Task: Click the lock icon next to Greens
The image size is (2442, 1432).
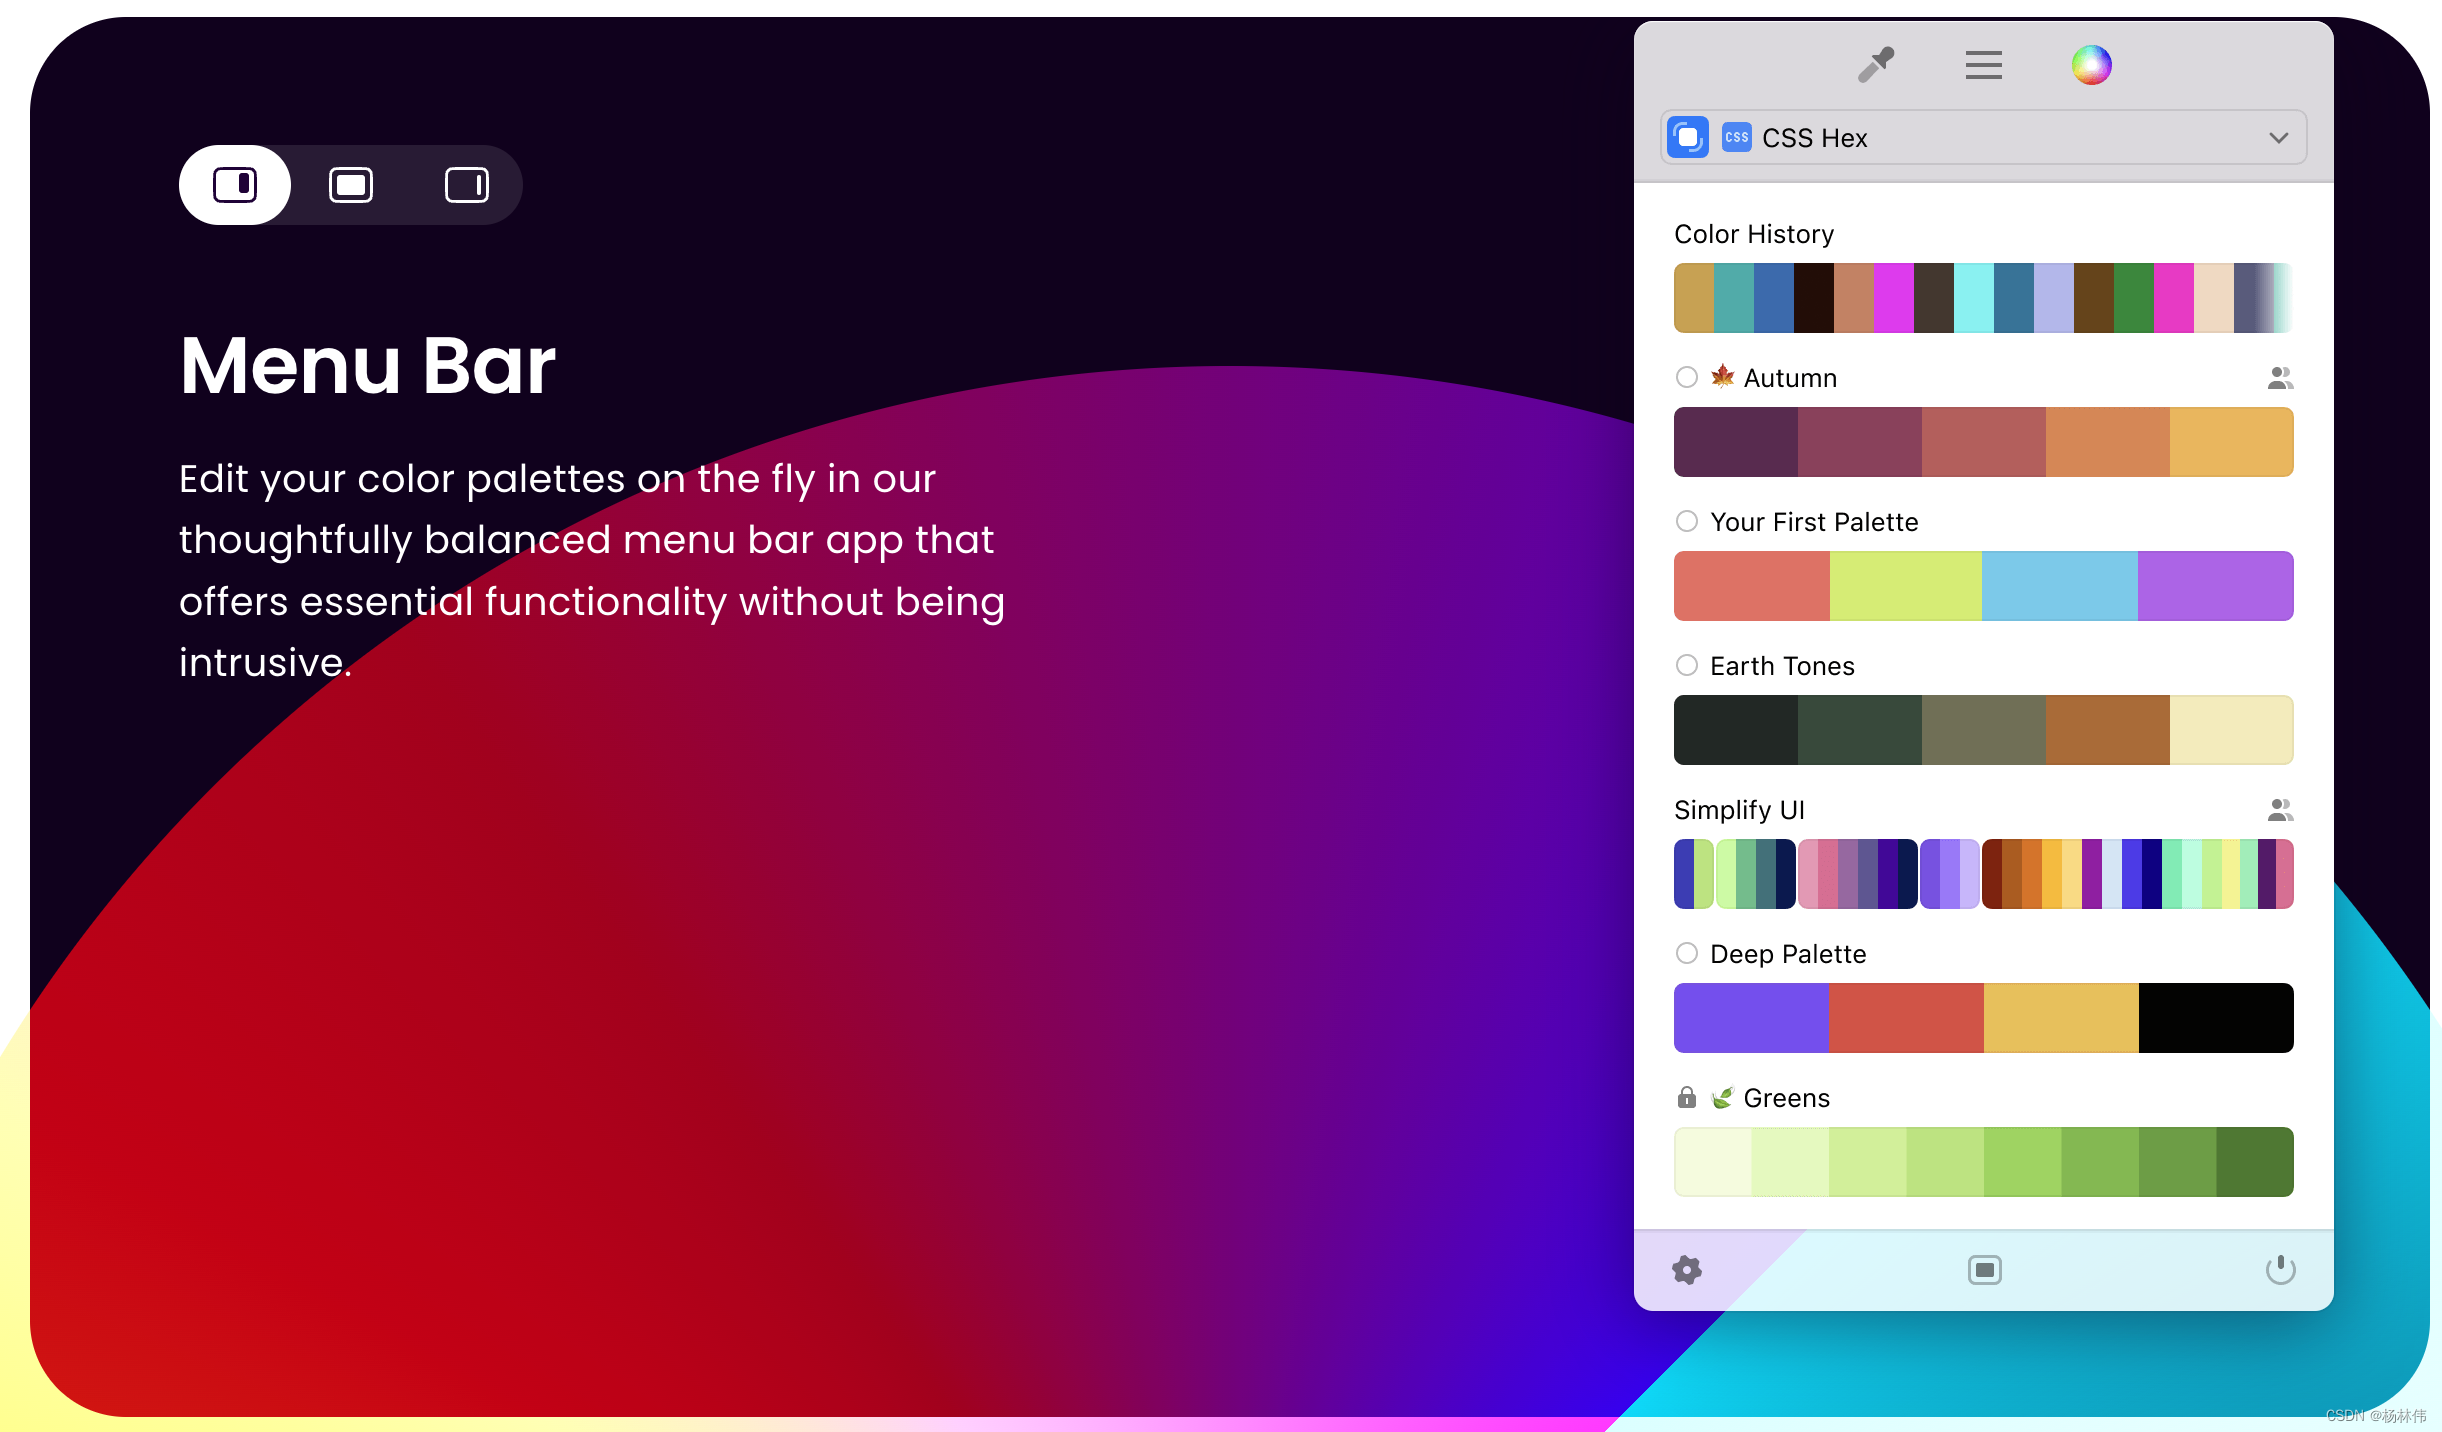Action: (1687, 1098)
